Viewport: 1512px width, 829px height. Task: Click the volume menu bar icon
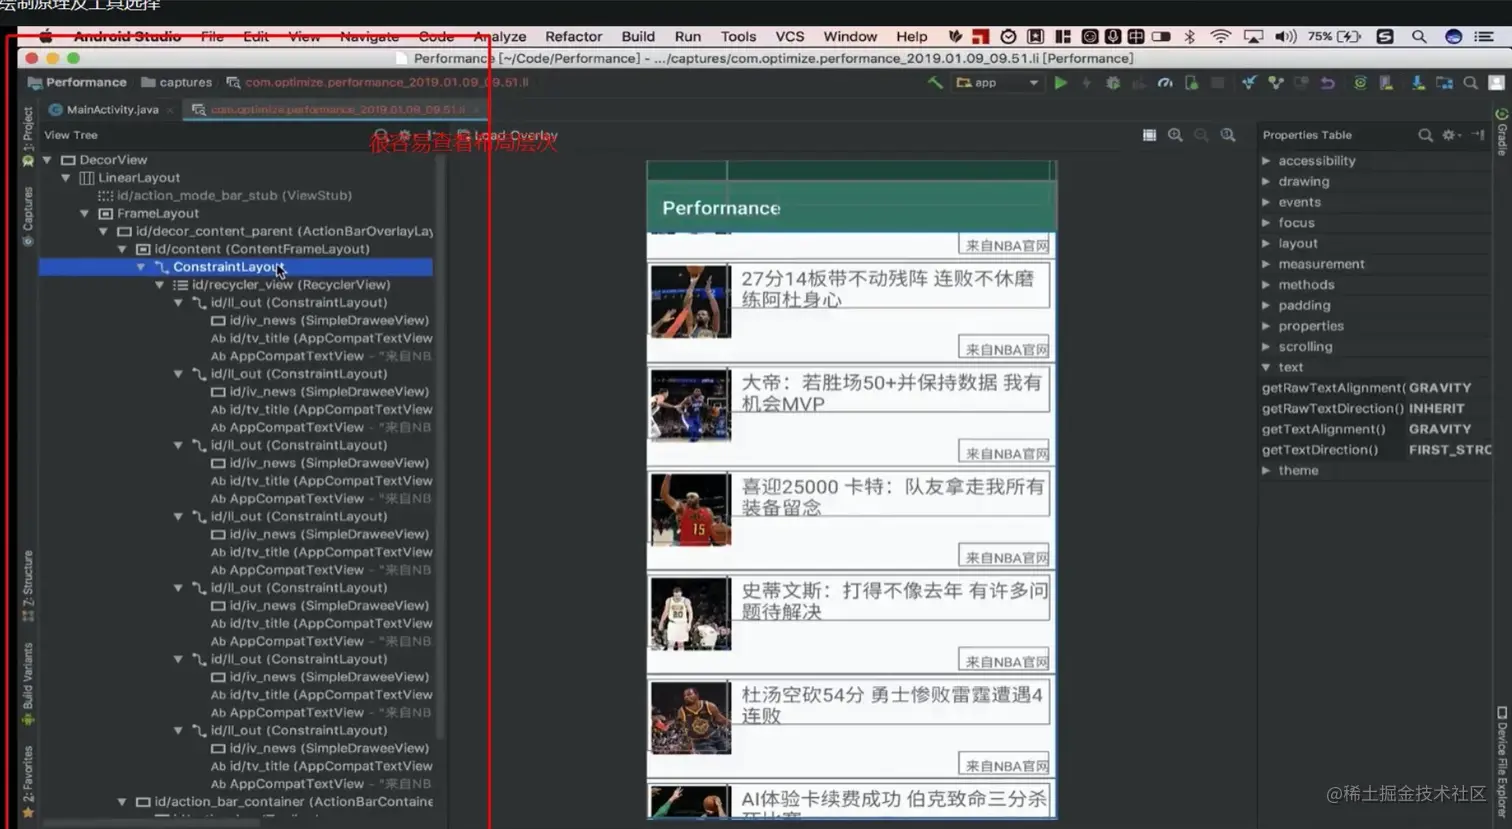(1286, 36)
